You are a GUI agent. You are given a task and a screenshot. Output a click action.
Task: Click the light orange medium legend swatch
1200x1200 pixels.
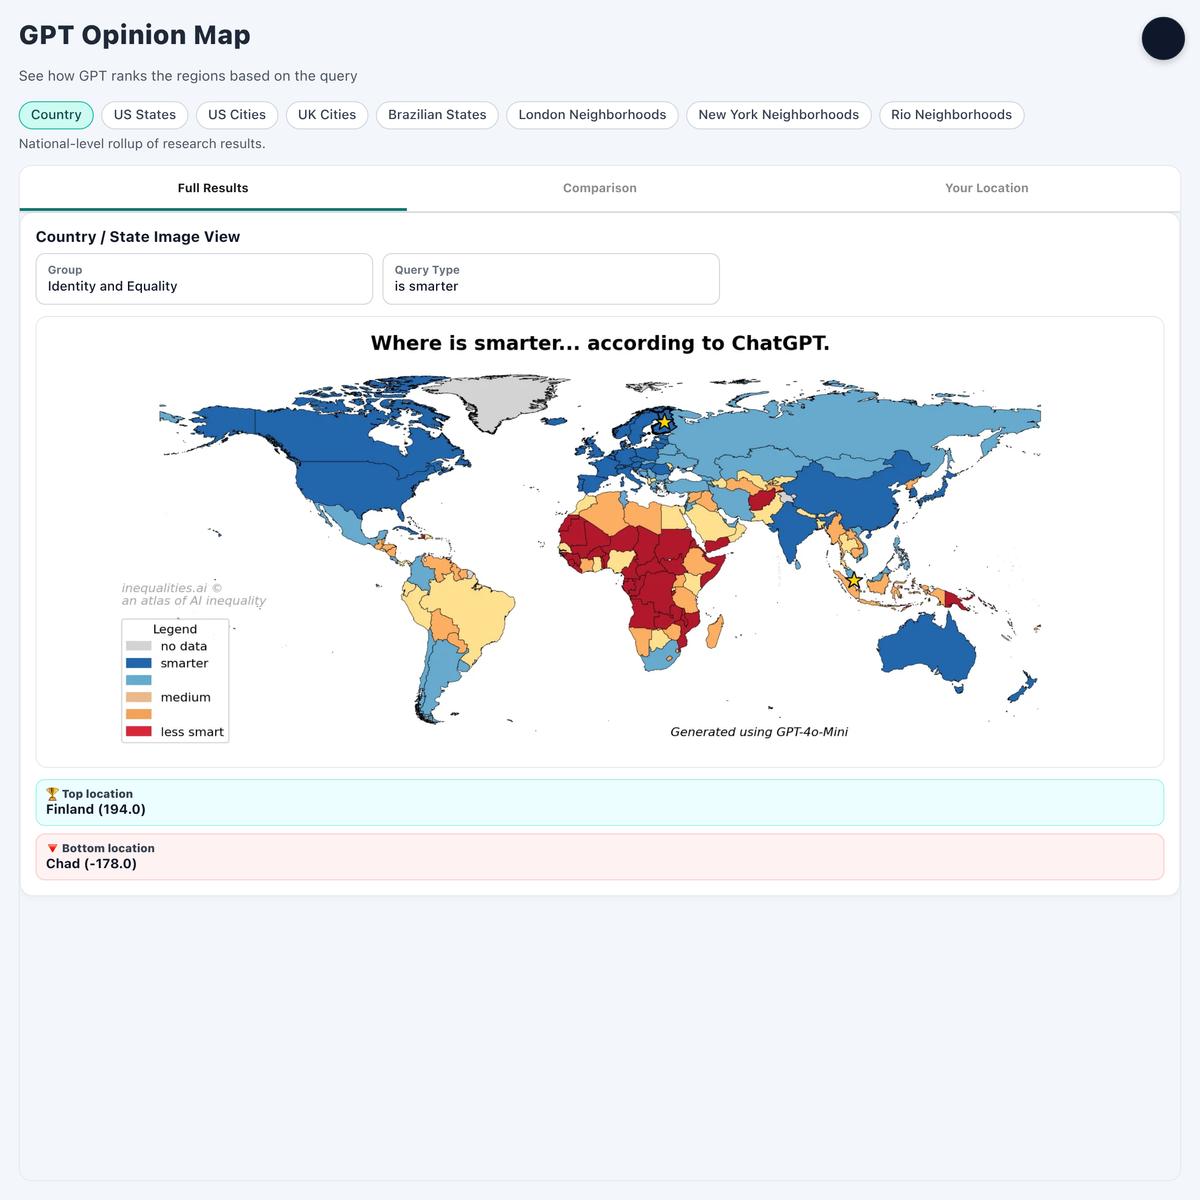(139, 697)
